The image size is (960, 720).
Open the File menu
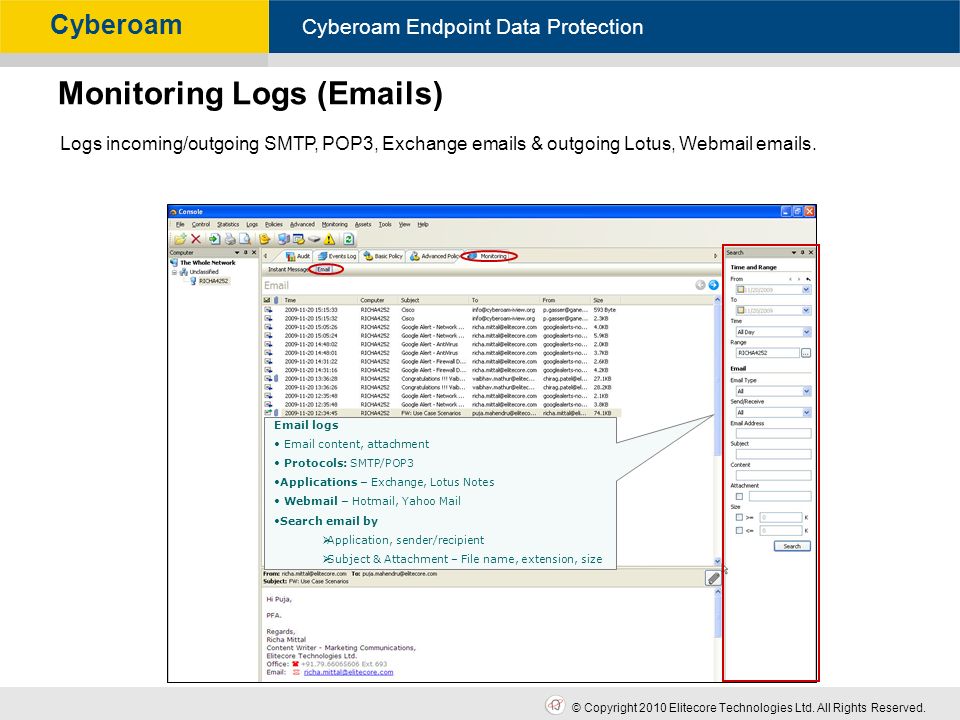coord(180,225)
